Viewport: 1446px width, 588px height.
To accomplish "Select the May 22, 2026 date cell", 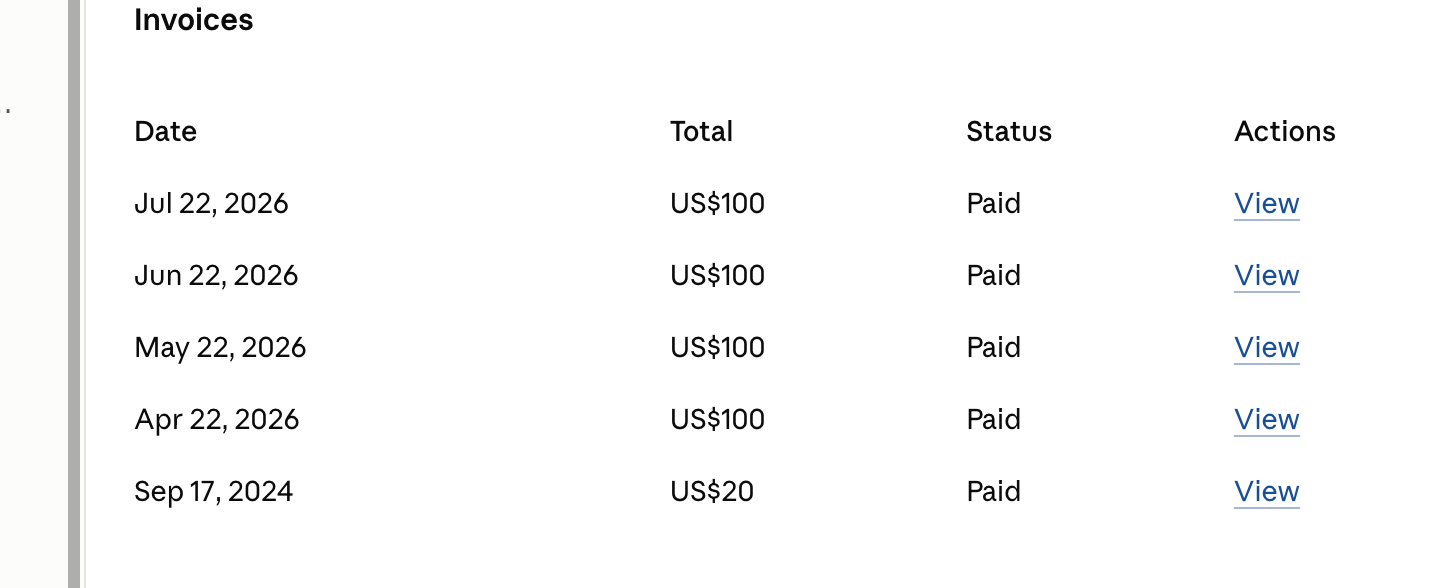I will pos(220,348).
